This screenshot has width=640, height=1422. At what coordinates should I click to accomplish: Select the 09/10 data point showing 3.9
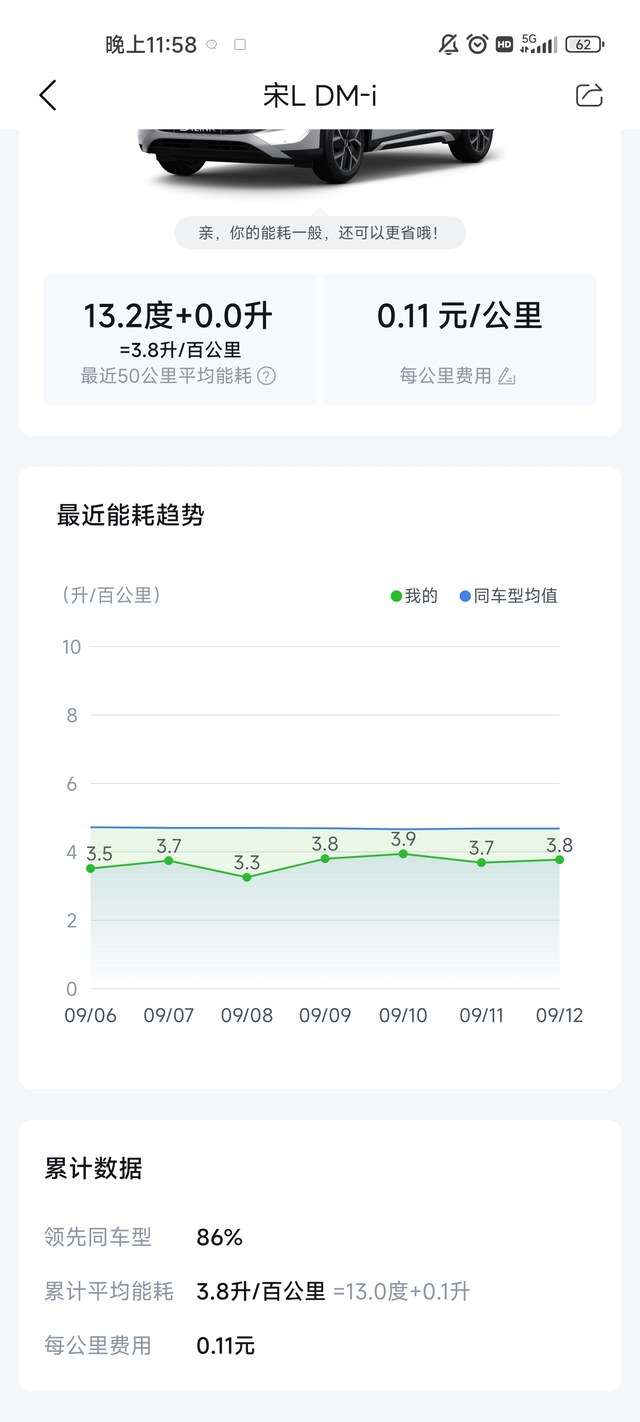403,854
